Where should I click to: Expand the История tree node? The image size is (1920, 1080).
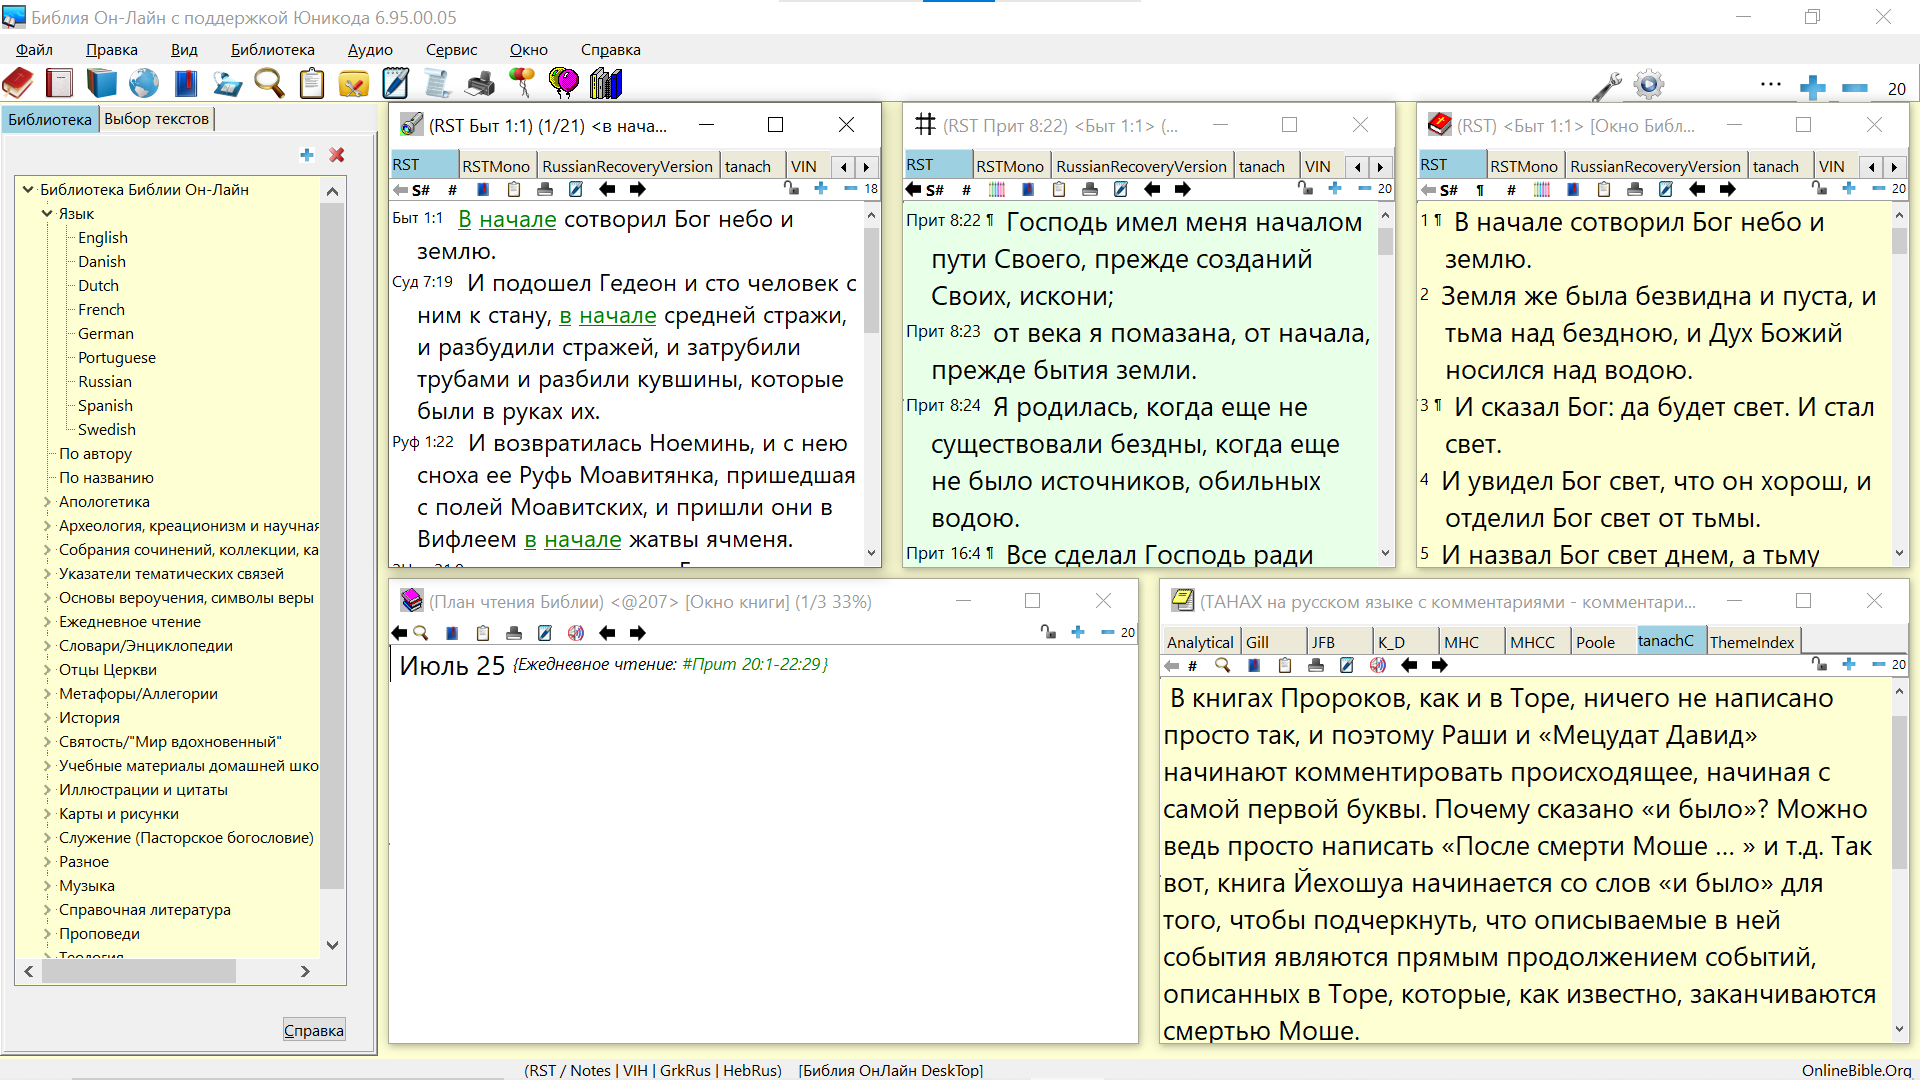[x=47, y=717]
